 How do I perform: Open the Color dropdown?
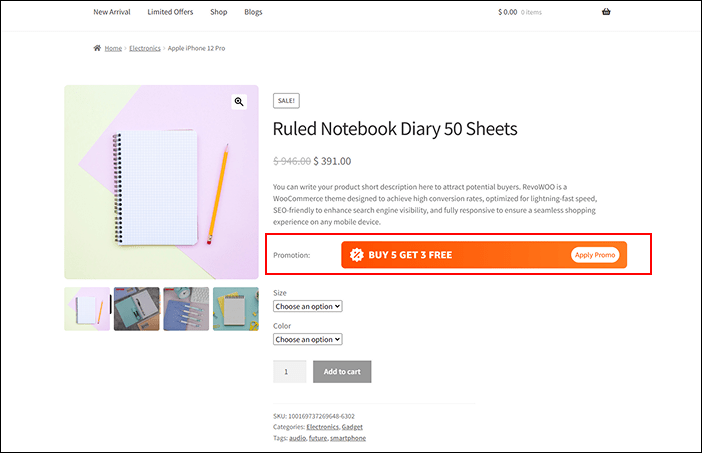(308, 339)
